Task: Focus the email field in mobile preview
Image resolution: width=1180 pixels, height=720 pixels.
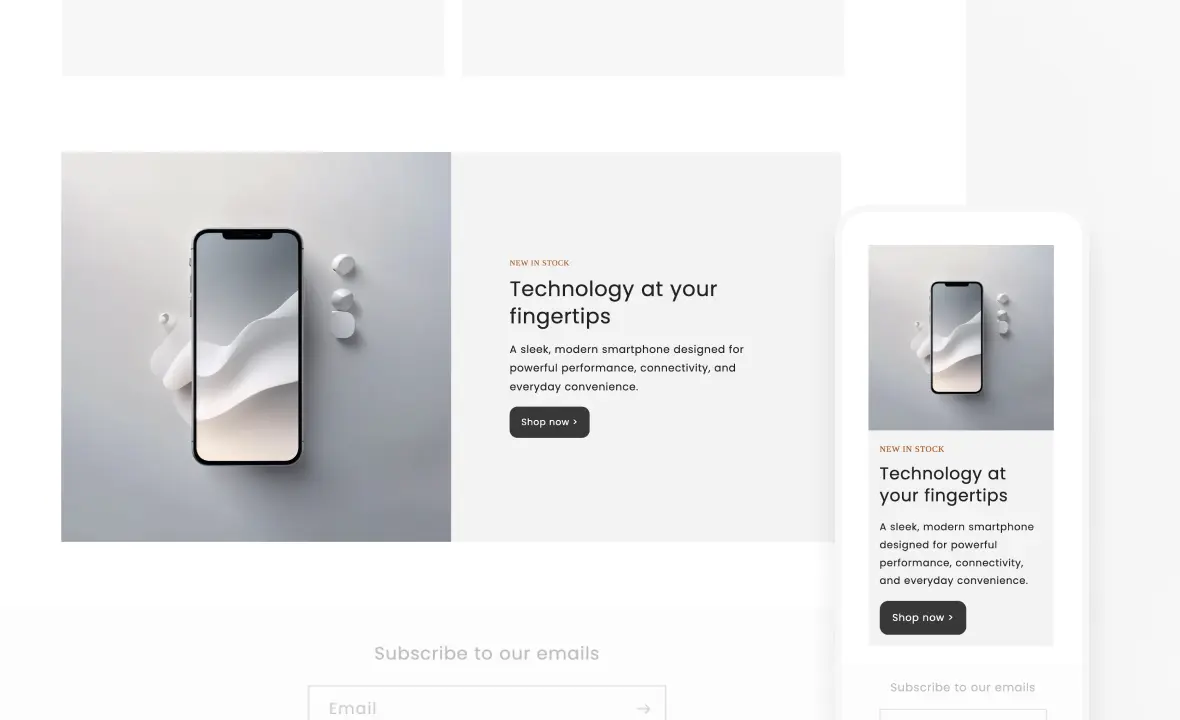Action: [963, 715]
